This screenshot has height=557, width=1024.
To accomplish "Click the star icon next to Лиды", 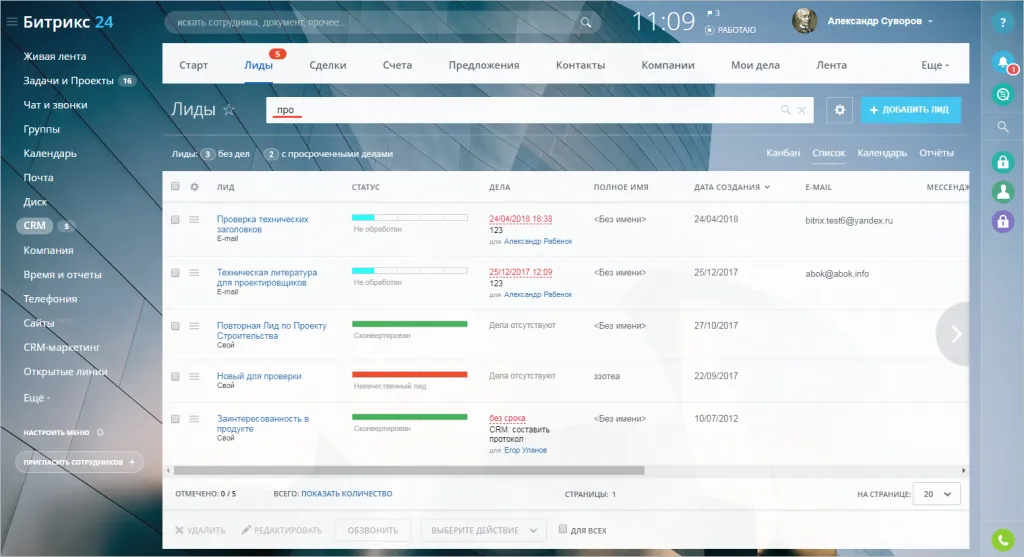I will (229, 110).
